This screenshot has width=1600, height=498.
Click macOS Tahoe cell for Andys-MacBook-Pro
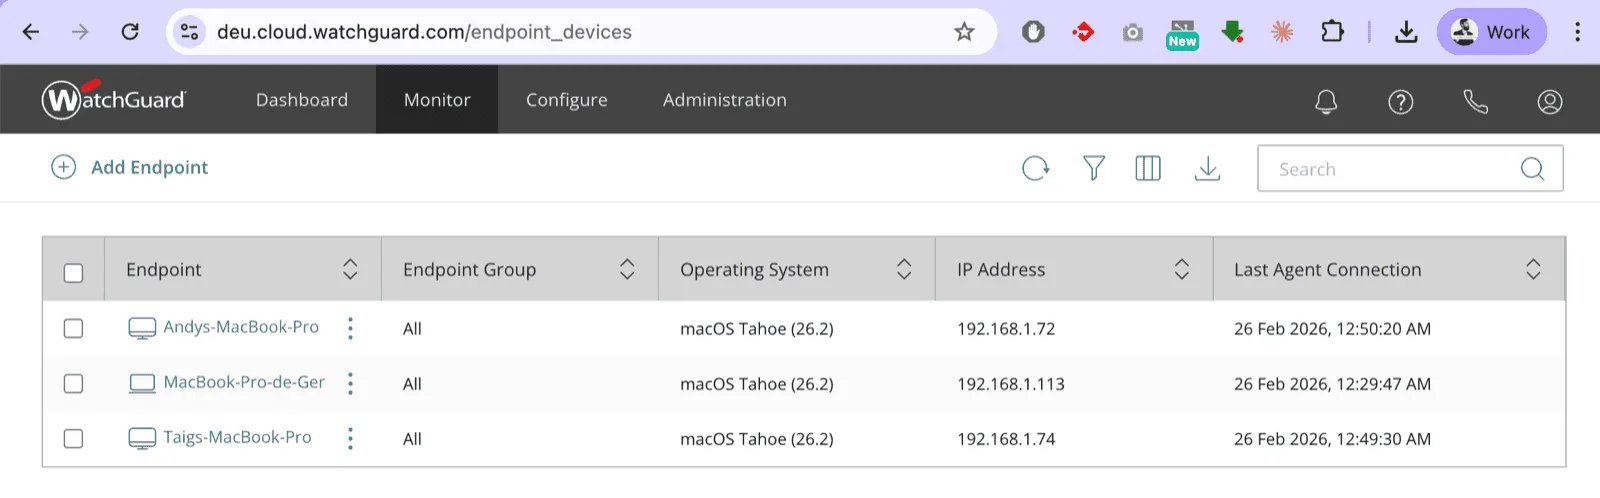pos(757,329)
